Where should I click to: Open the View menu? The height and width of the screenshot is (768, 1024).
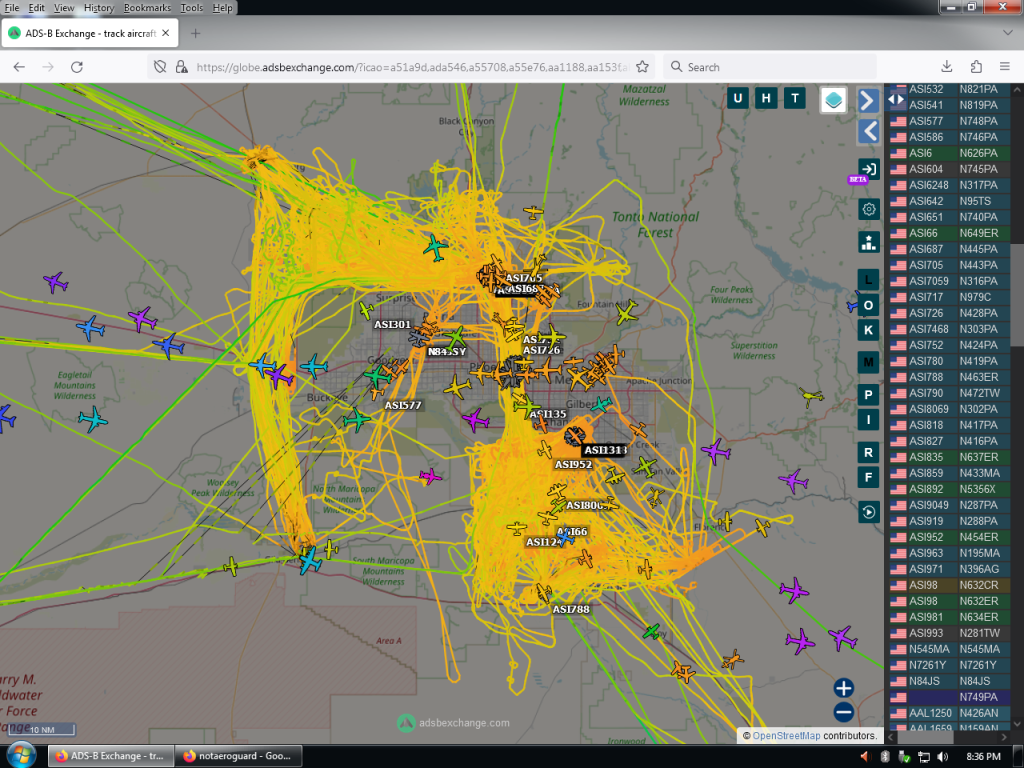(63, 8)
